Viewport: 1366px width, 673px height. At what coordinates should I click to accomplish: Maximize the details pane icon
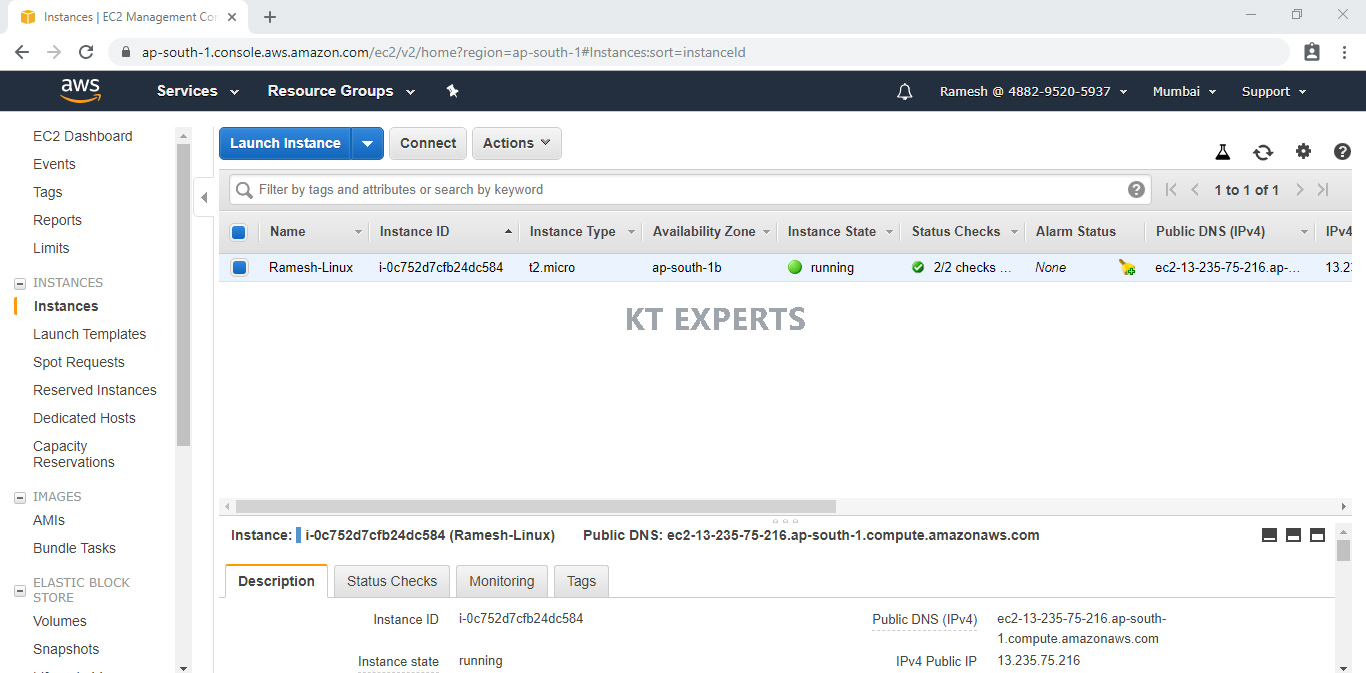(1317, 535)
